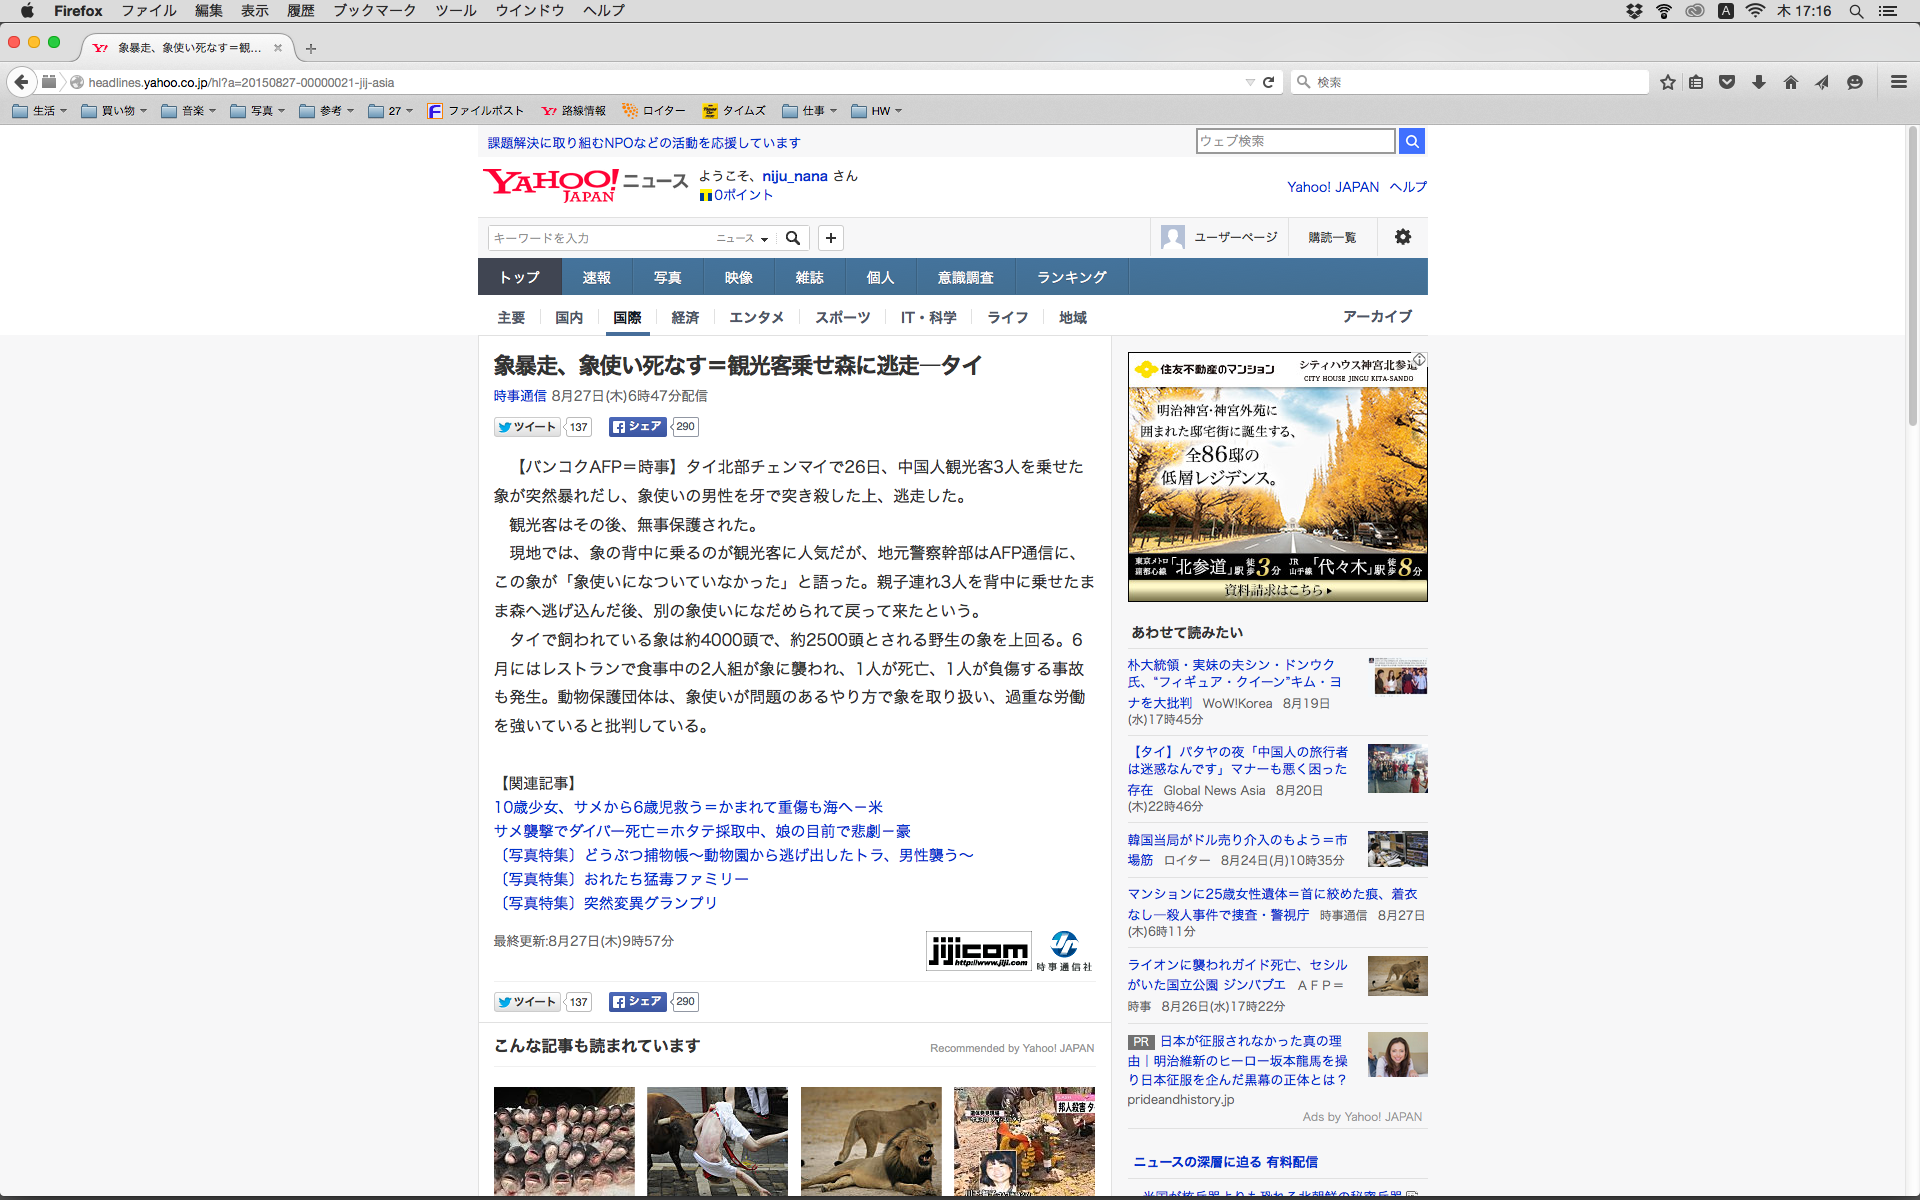Go to Firefox home icon
The width and height of the screenshot is (1920, 1200).
1790,82
